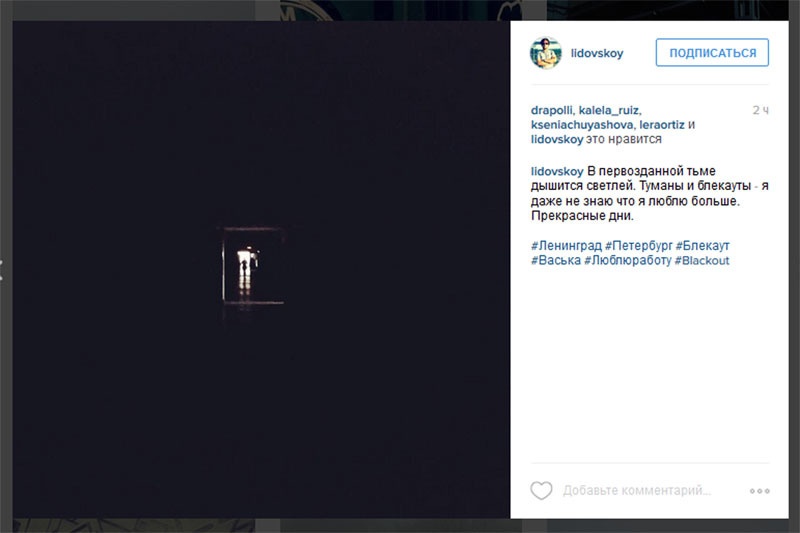Open the kalela_ruiz profile link
800x533 pixels.
tap(609, 110)
